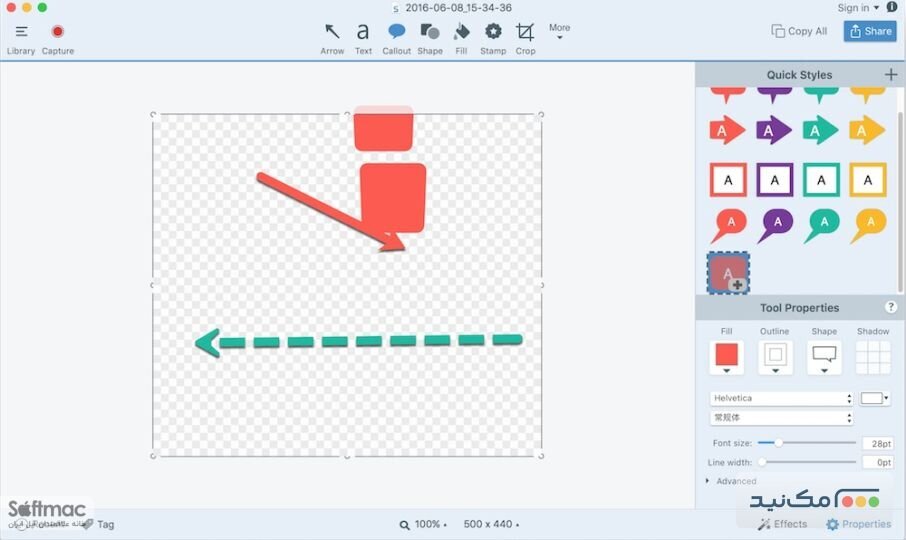Open the font color swatch dropdown
Viewport: 906px width, 540px height.
[x=874, y=398]
